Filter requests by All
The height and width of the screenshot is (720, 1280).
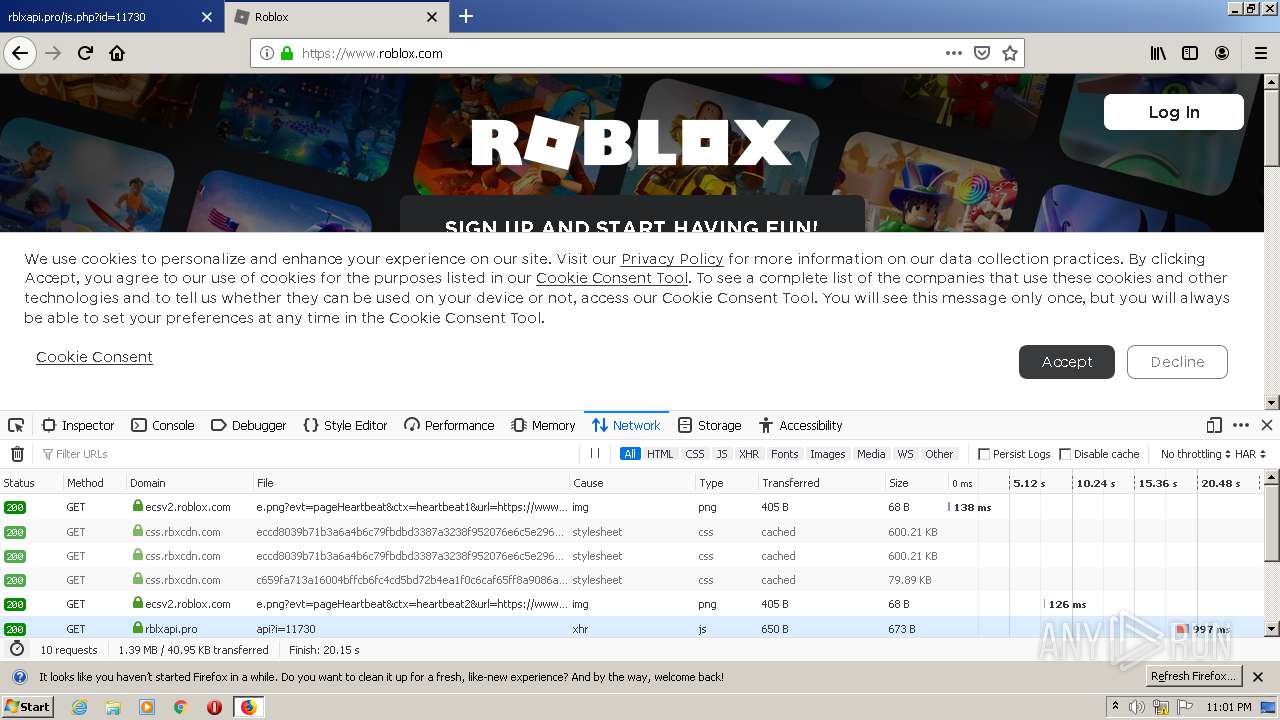pos(630,454)
